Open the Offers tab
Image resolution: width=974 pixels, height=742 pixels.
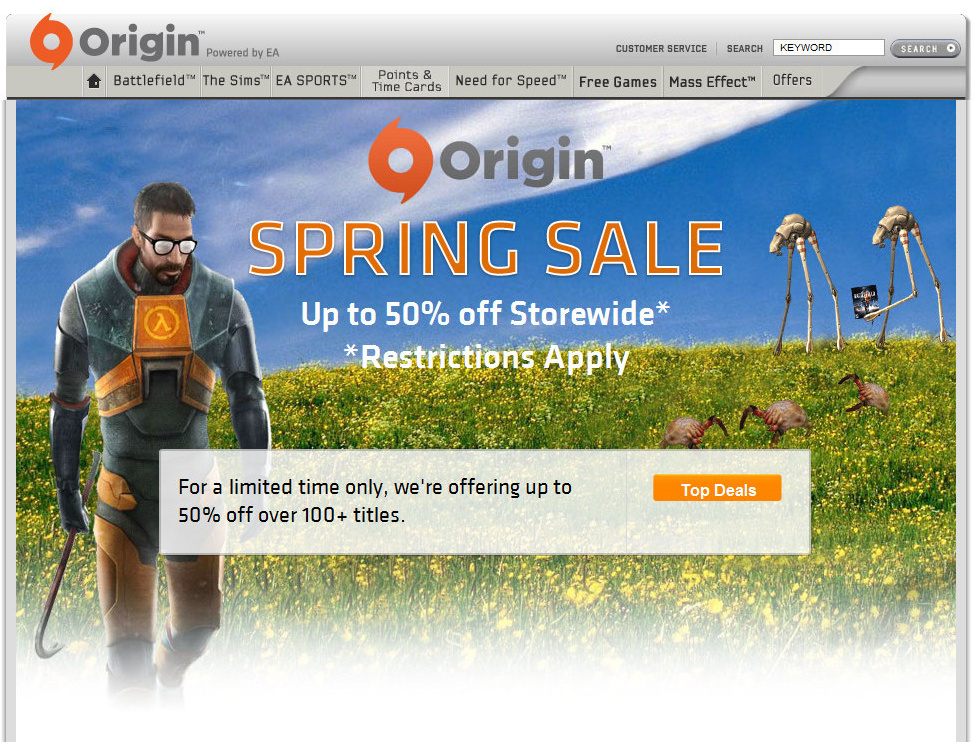(x=792, y=80)
